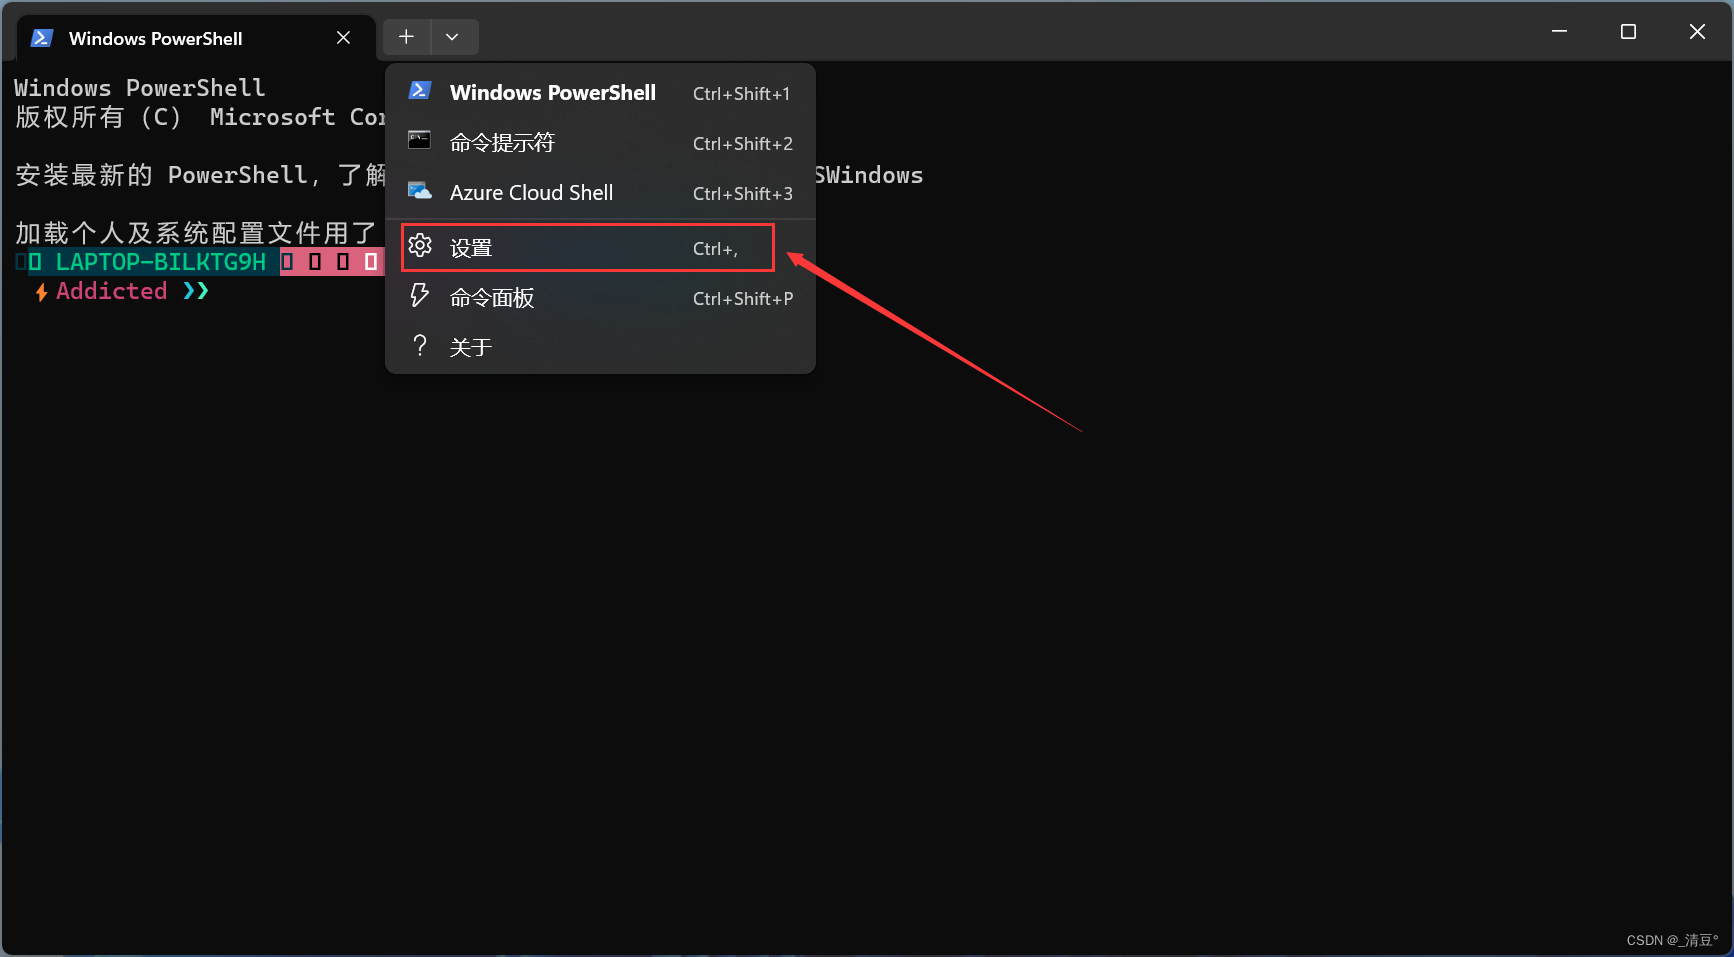Minimize the terminal window

(x=1559, y=32)
